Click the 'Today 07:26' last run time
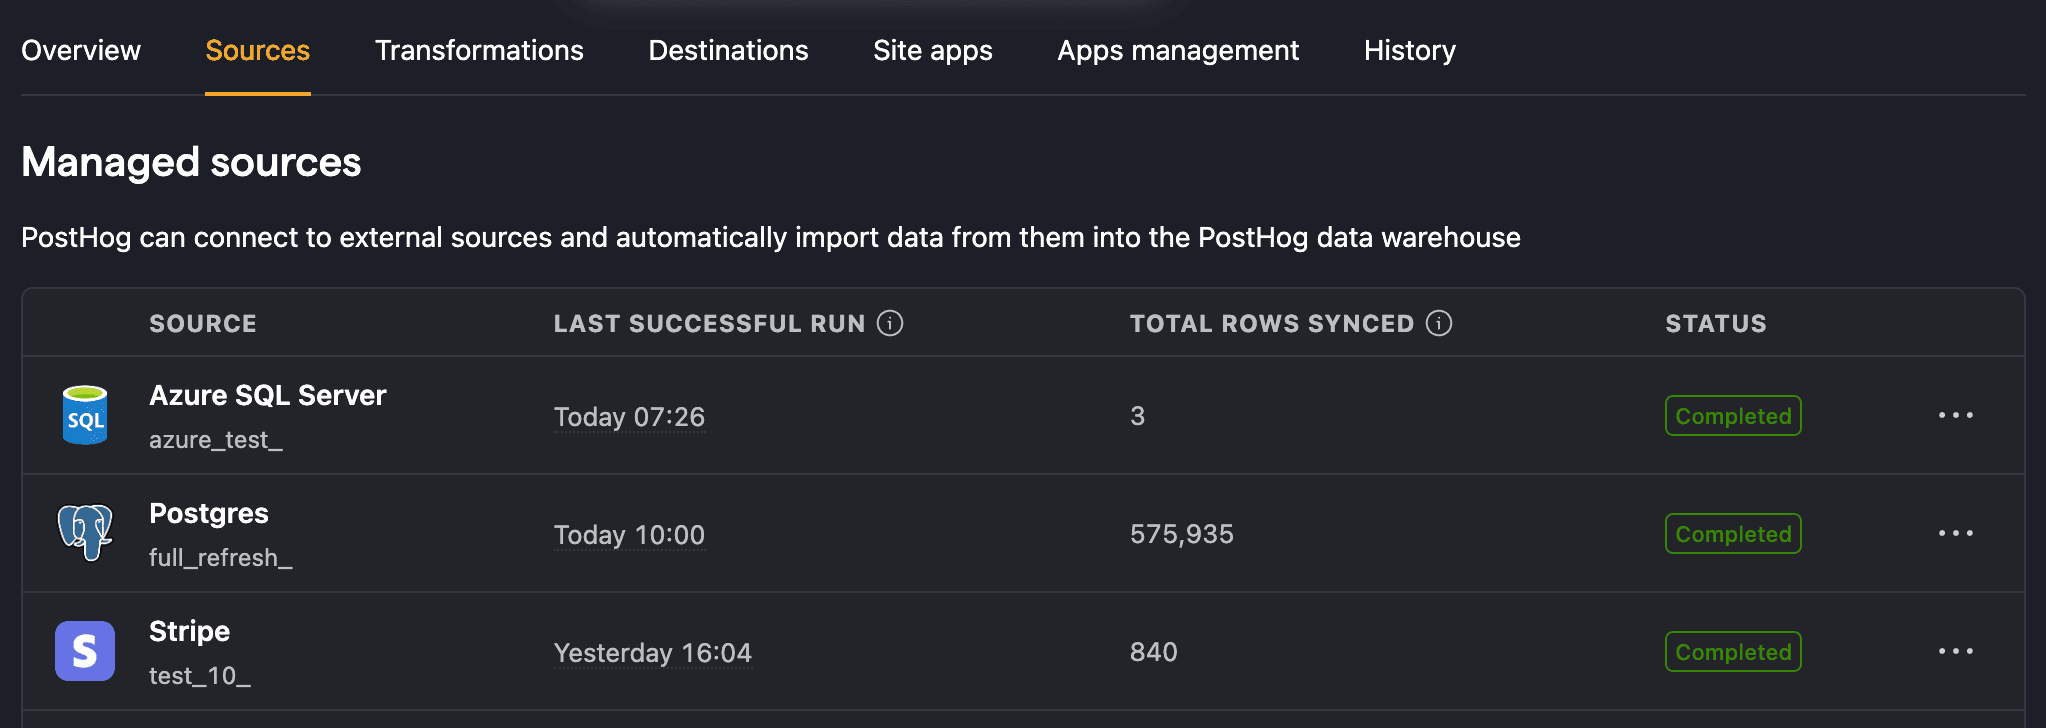This screenshot has height=728, width=2046. tap(630, 417)
